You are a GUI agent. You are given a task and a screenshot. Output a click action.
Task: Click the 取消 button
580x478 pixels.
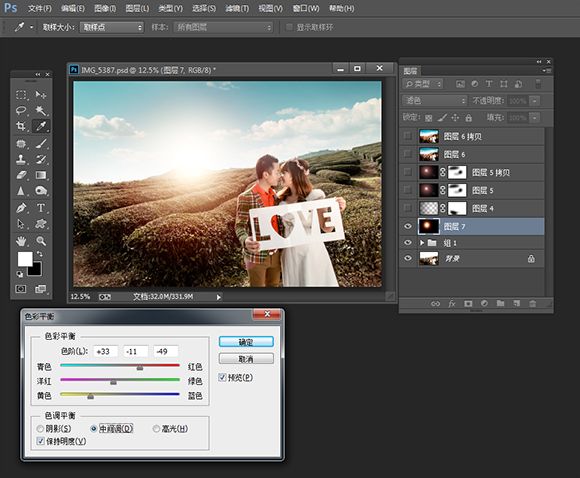(x=246, y=358)
